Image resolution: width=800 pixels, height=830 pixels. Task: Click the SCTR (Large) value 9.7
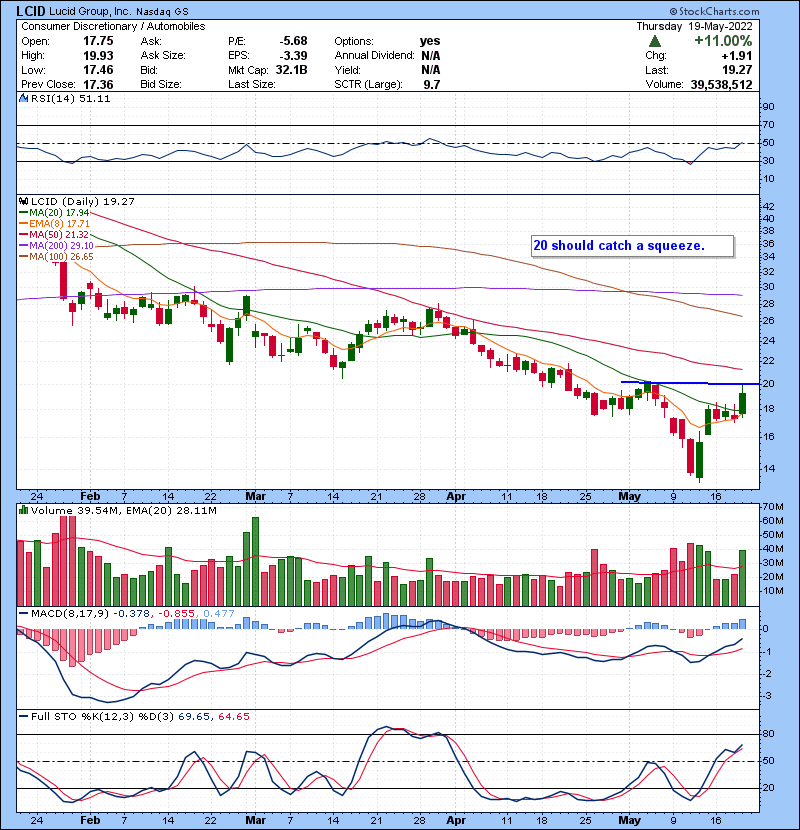(x=432, y=84)
